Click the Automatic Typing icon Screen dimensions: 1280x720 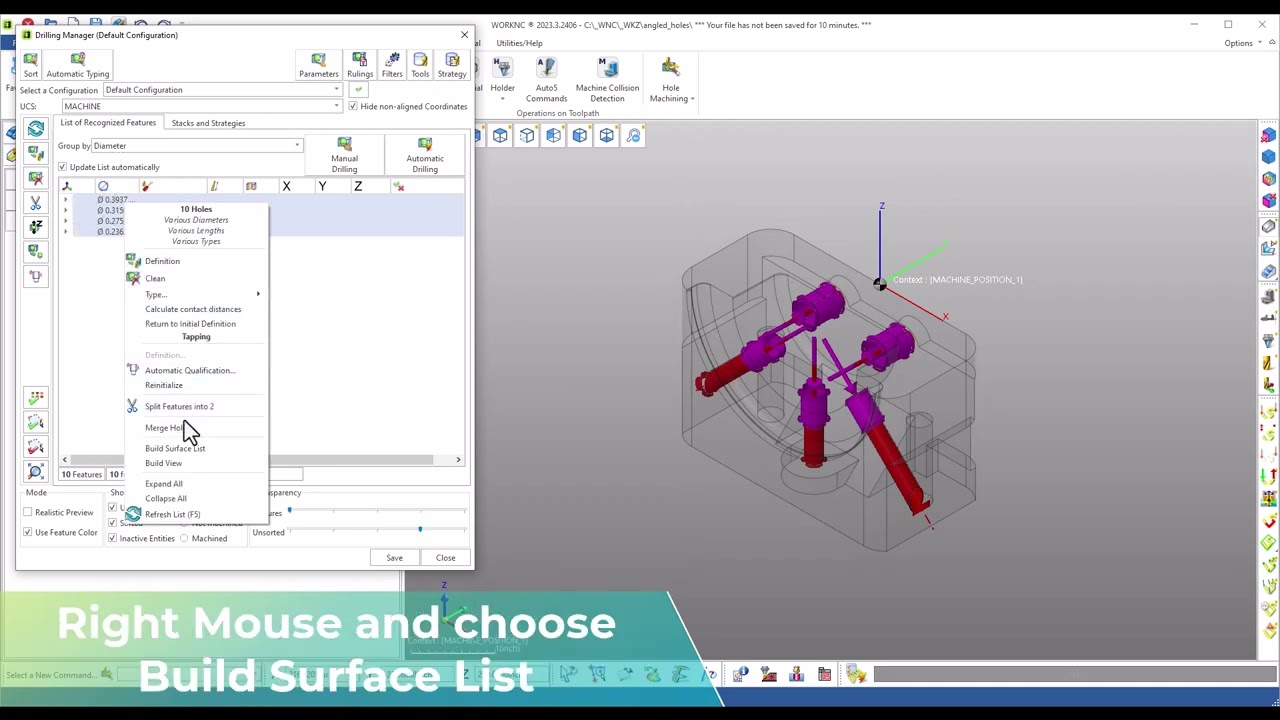pyautogui.click(x=77, y=65)
